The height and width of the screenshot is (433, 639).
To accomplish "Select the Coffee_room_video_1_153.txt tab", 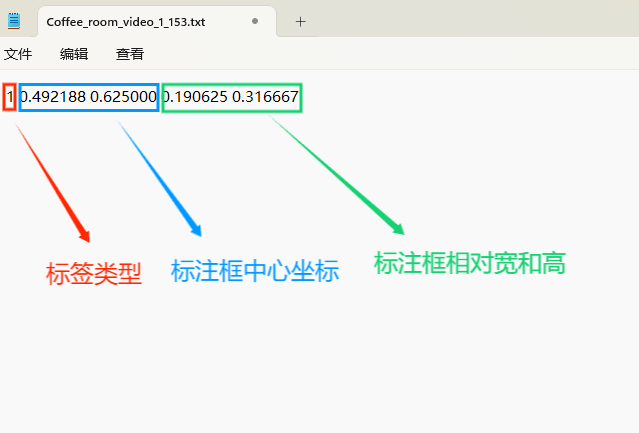I will pos(157,22).
